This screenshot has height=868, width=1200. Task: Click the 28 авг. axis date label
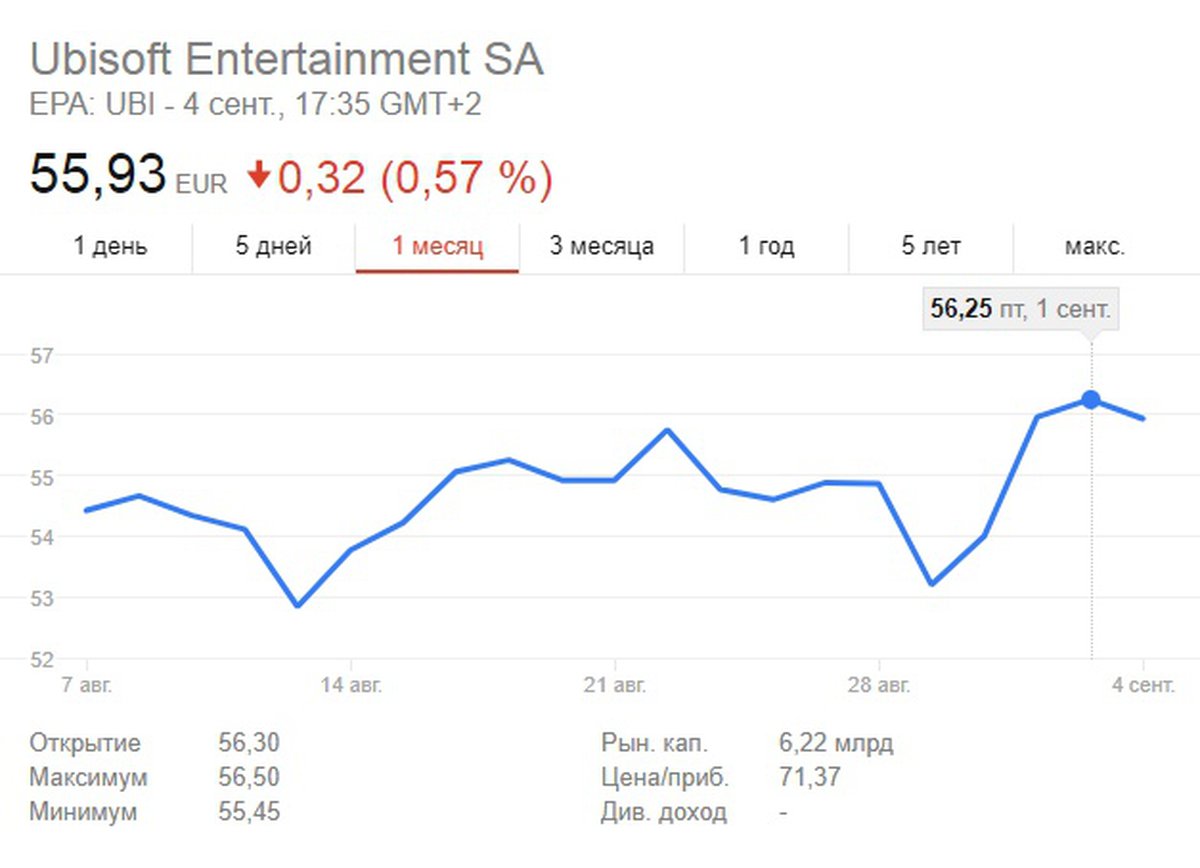pos(879,686)
